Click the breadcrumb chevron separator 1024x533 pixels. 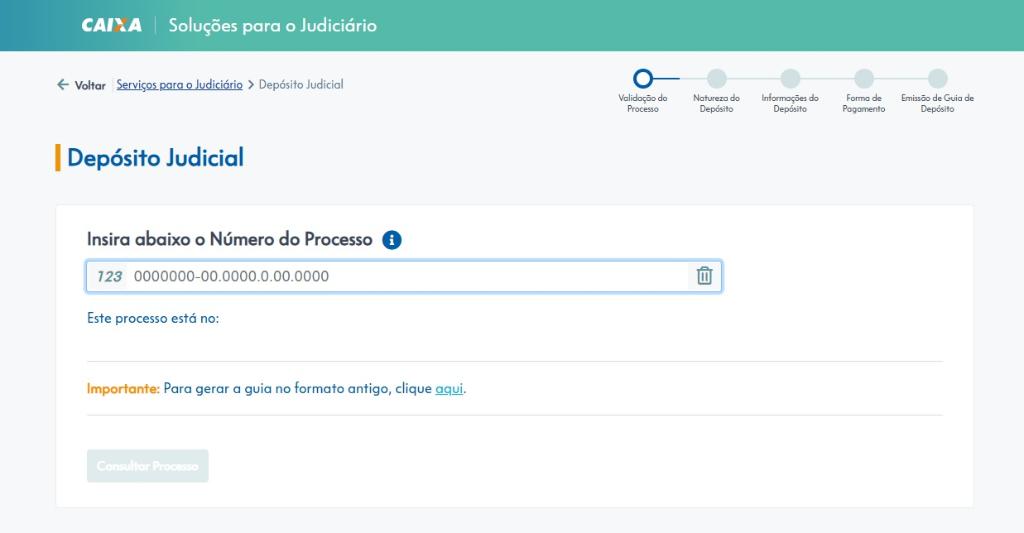tap(251, 85)
